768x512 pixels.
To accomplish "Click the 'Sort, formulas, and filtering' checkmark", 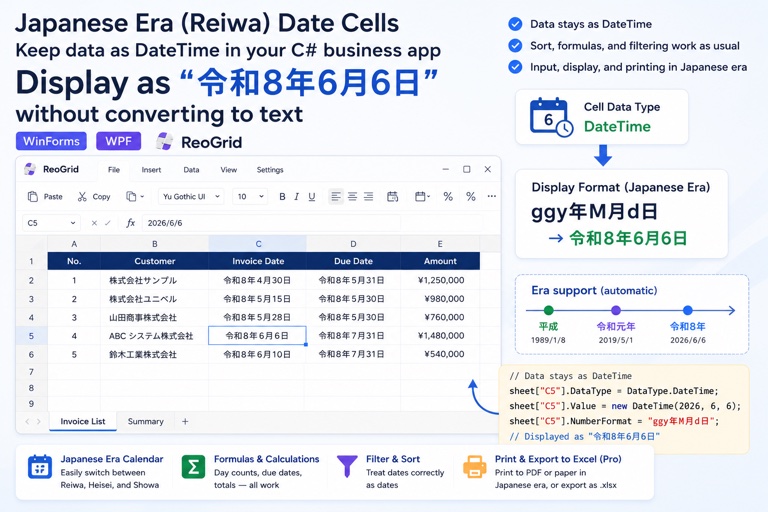I will pos(515,46).
